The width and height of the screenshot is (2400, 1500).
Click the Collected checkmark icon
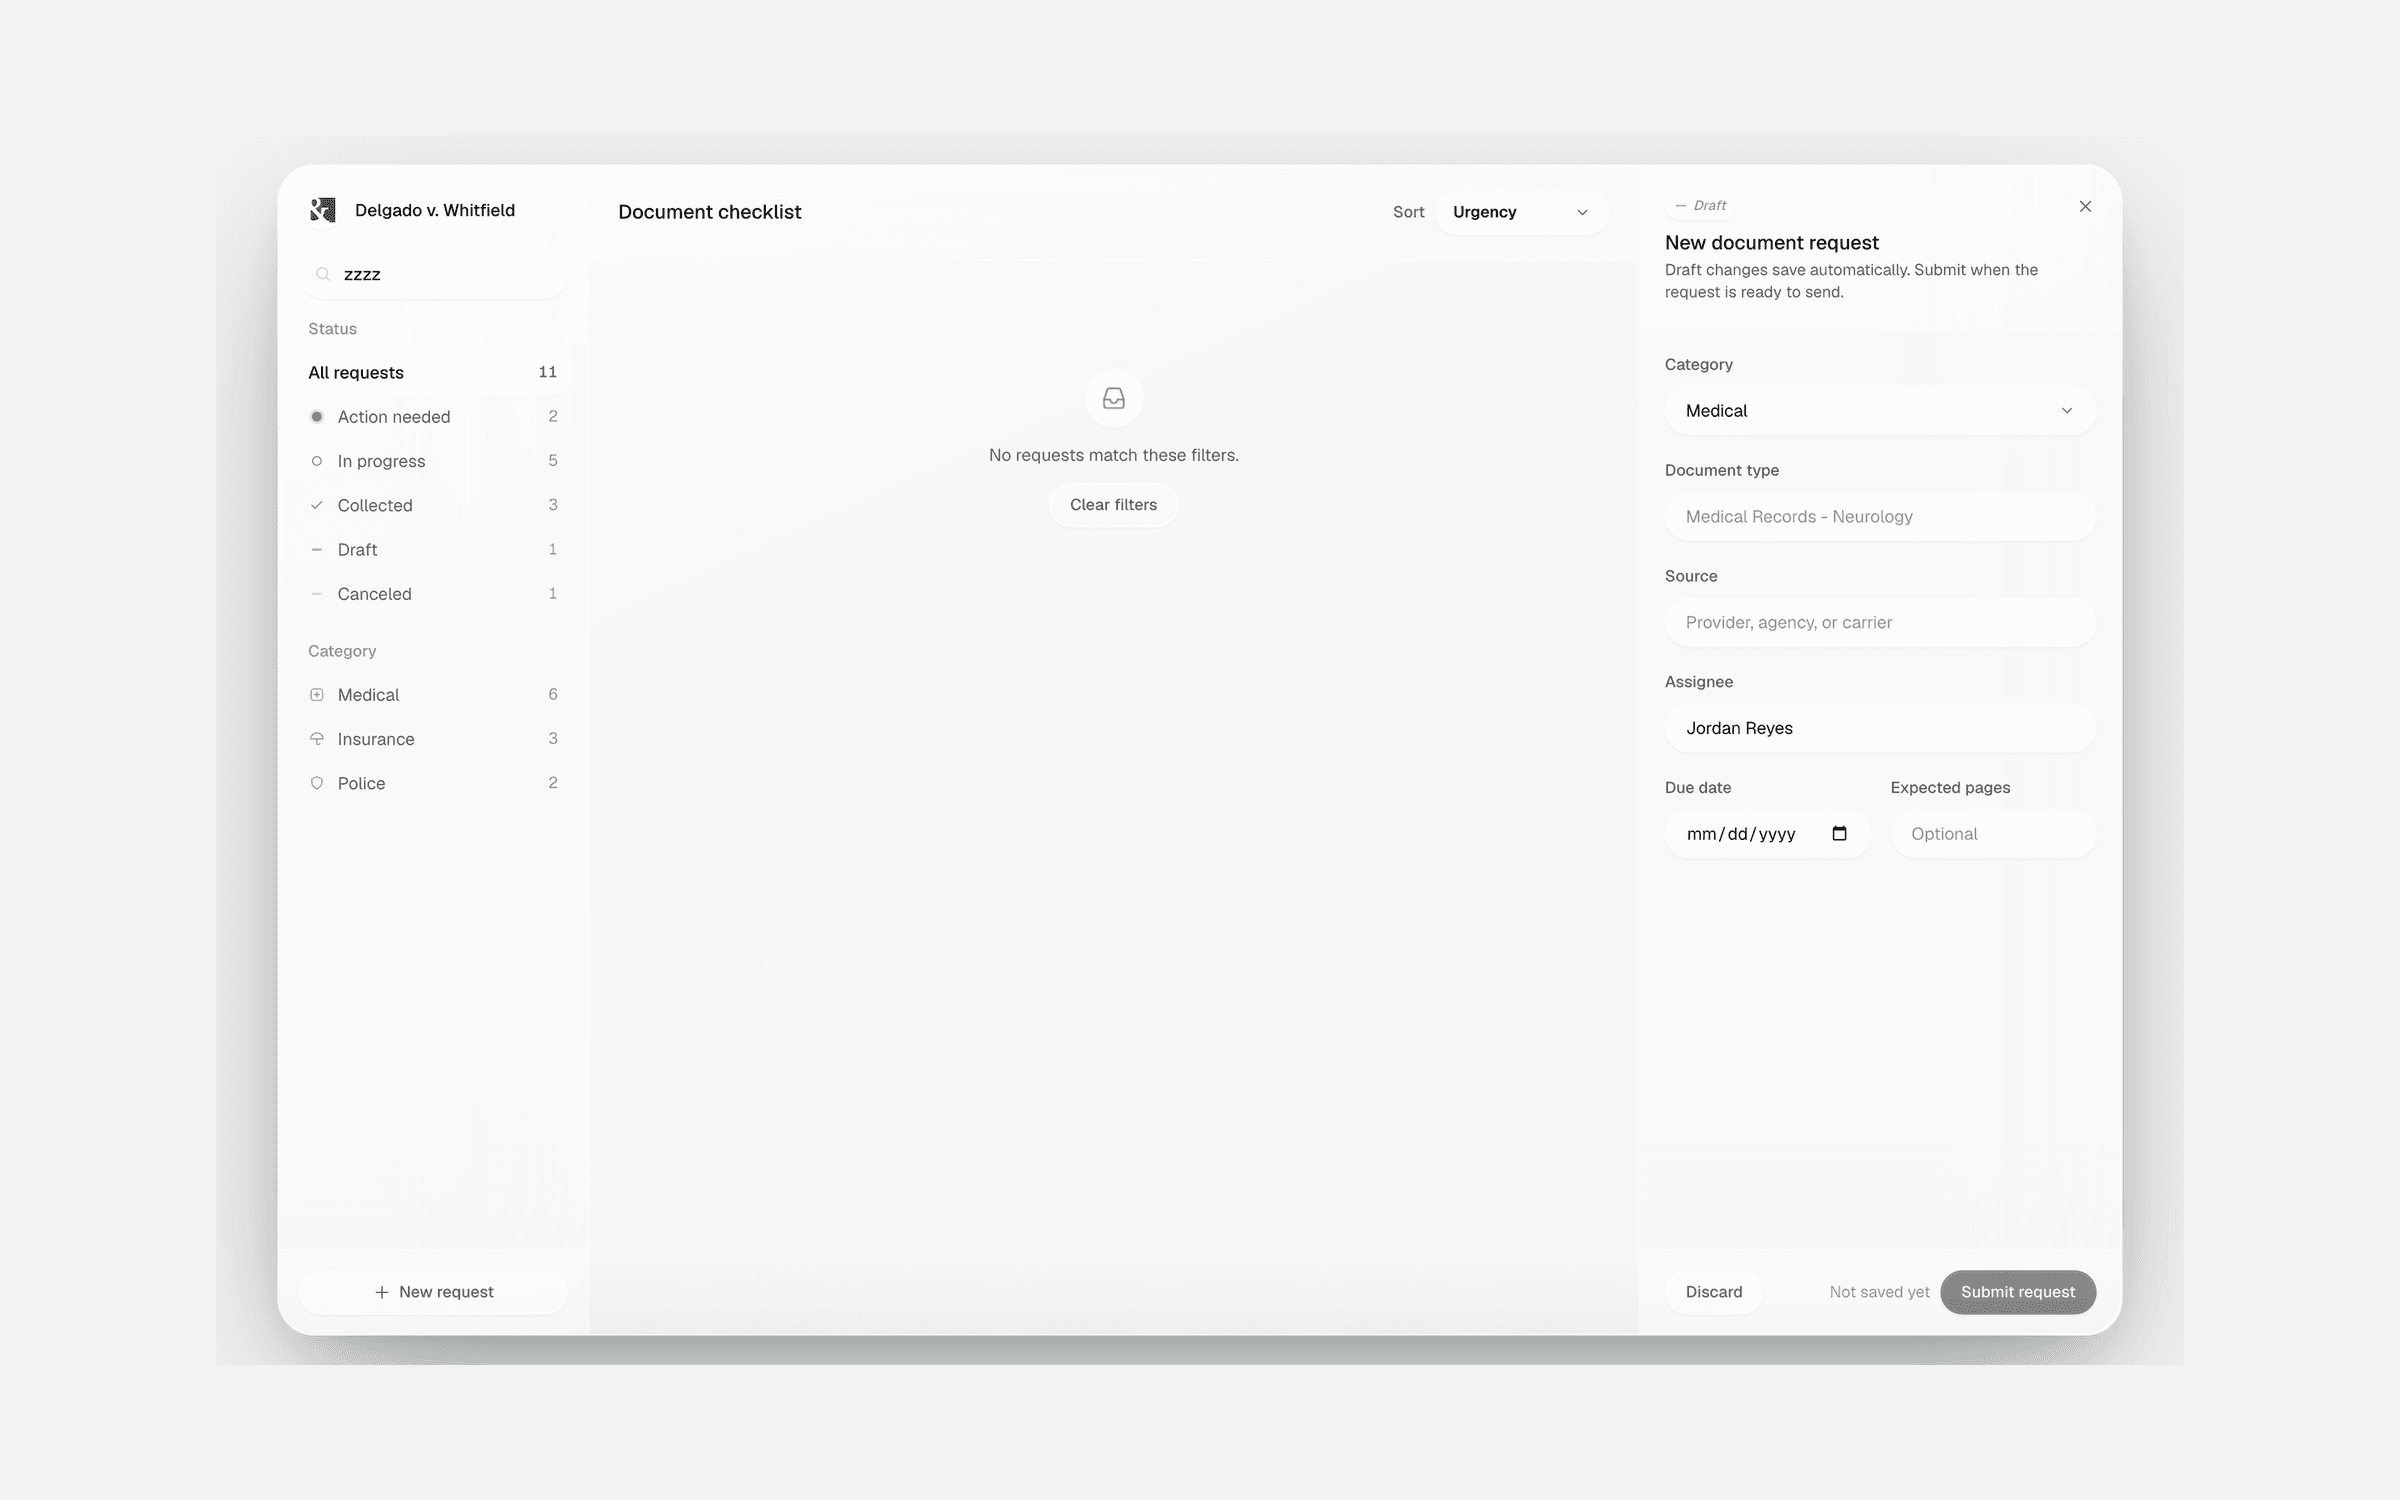click(317, 505)
